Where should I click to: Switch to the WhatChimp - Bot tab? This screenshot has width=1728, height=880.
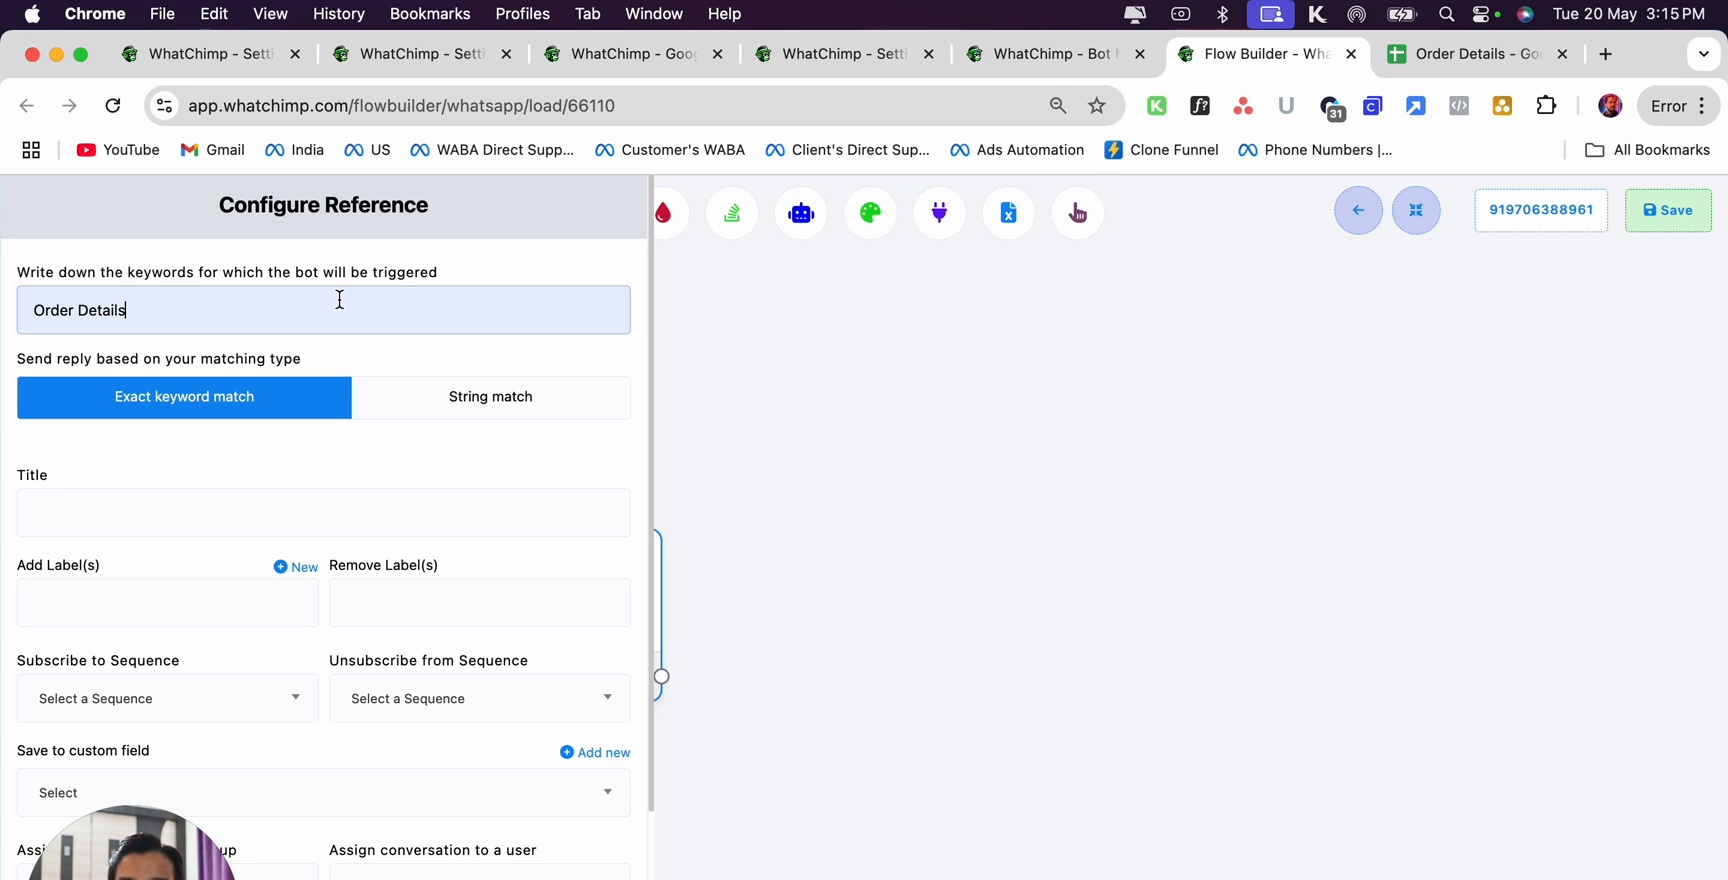tap(1056, 54)
